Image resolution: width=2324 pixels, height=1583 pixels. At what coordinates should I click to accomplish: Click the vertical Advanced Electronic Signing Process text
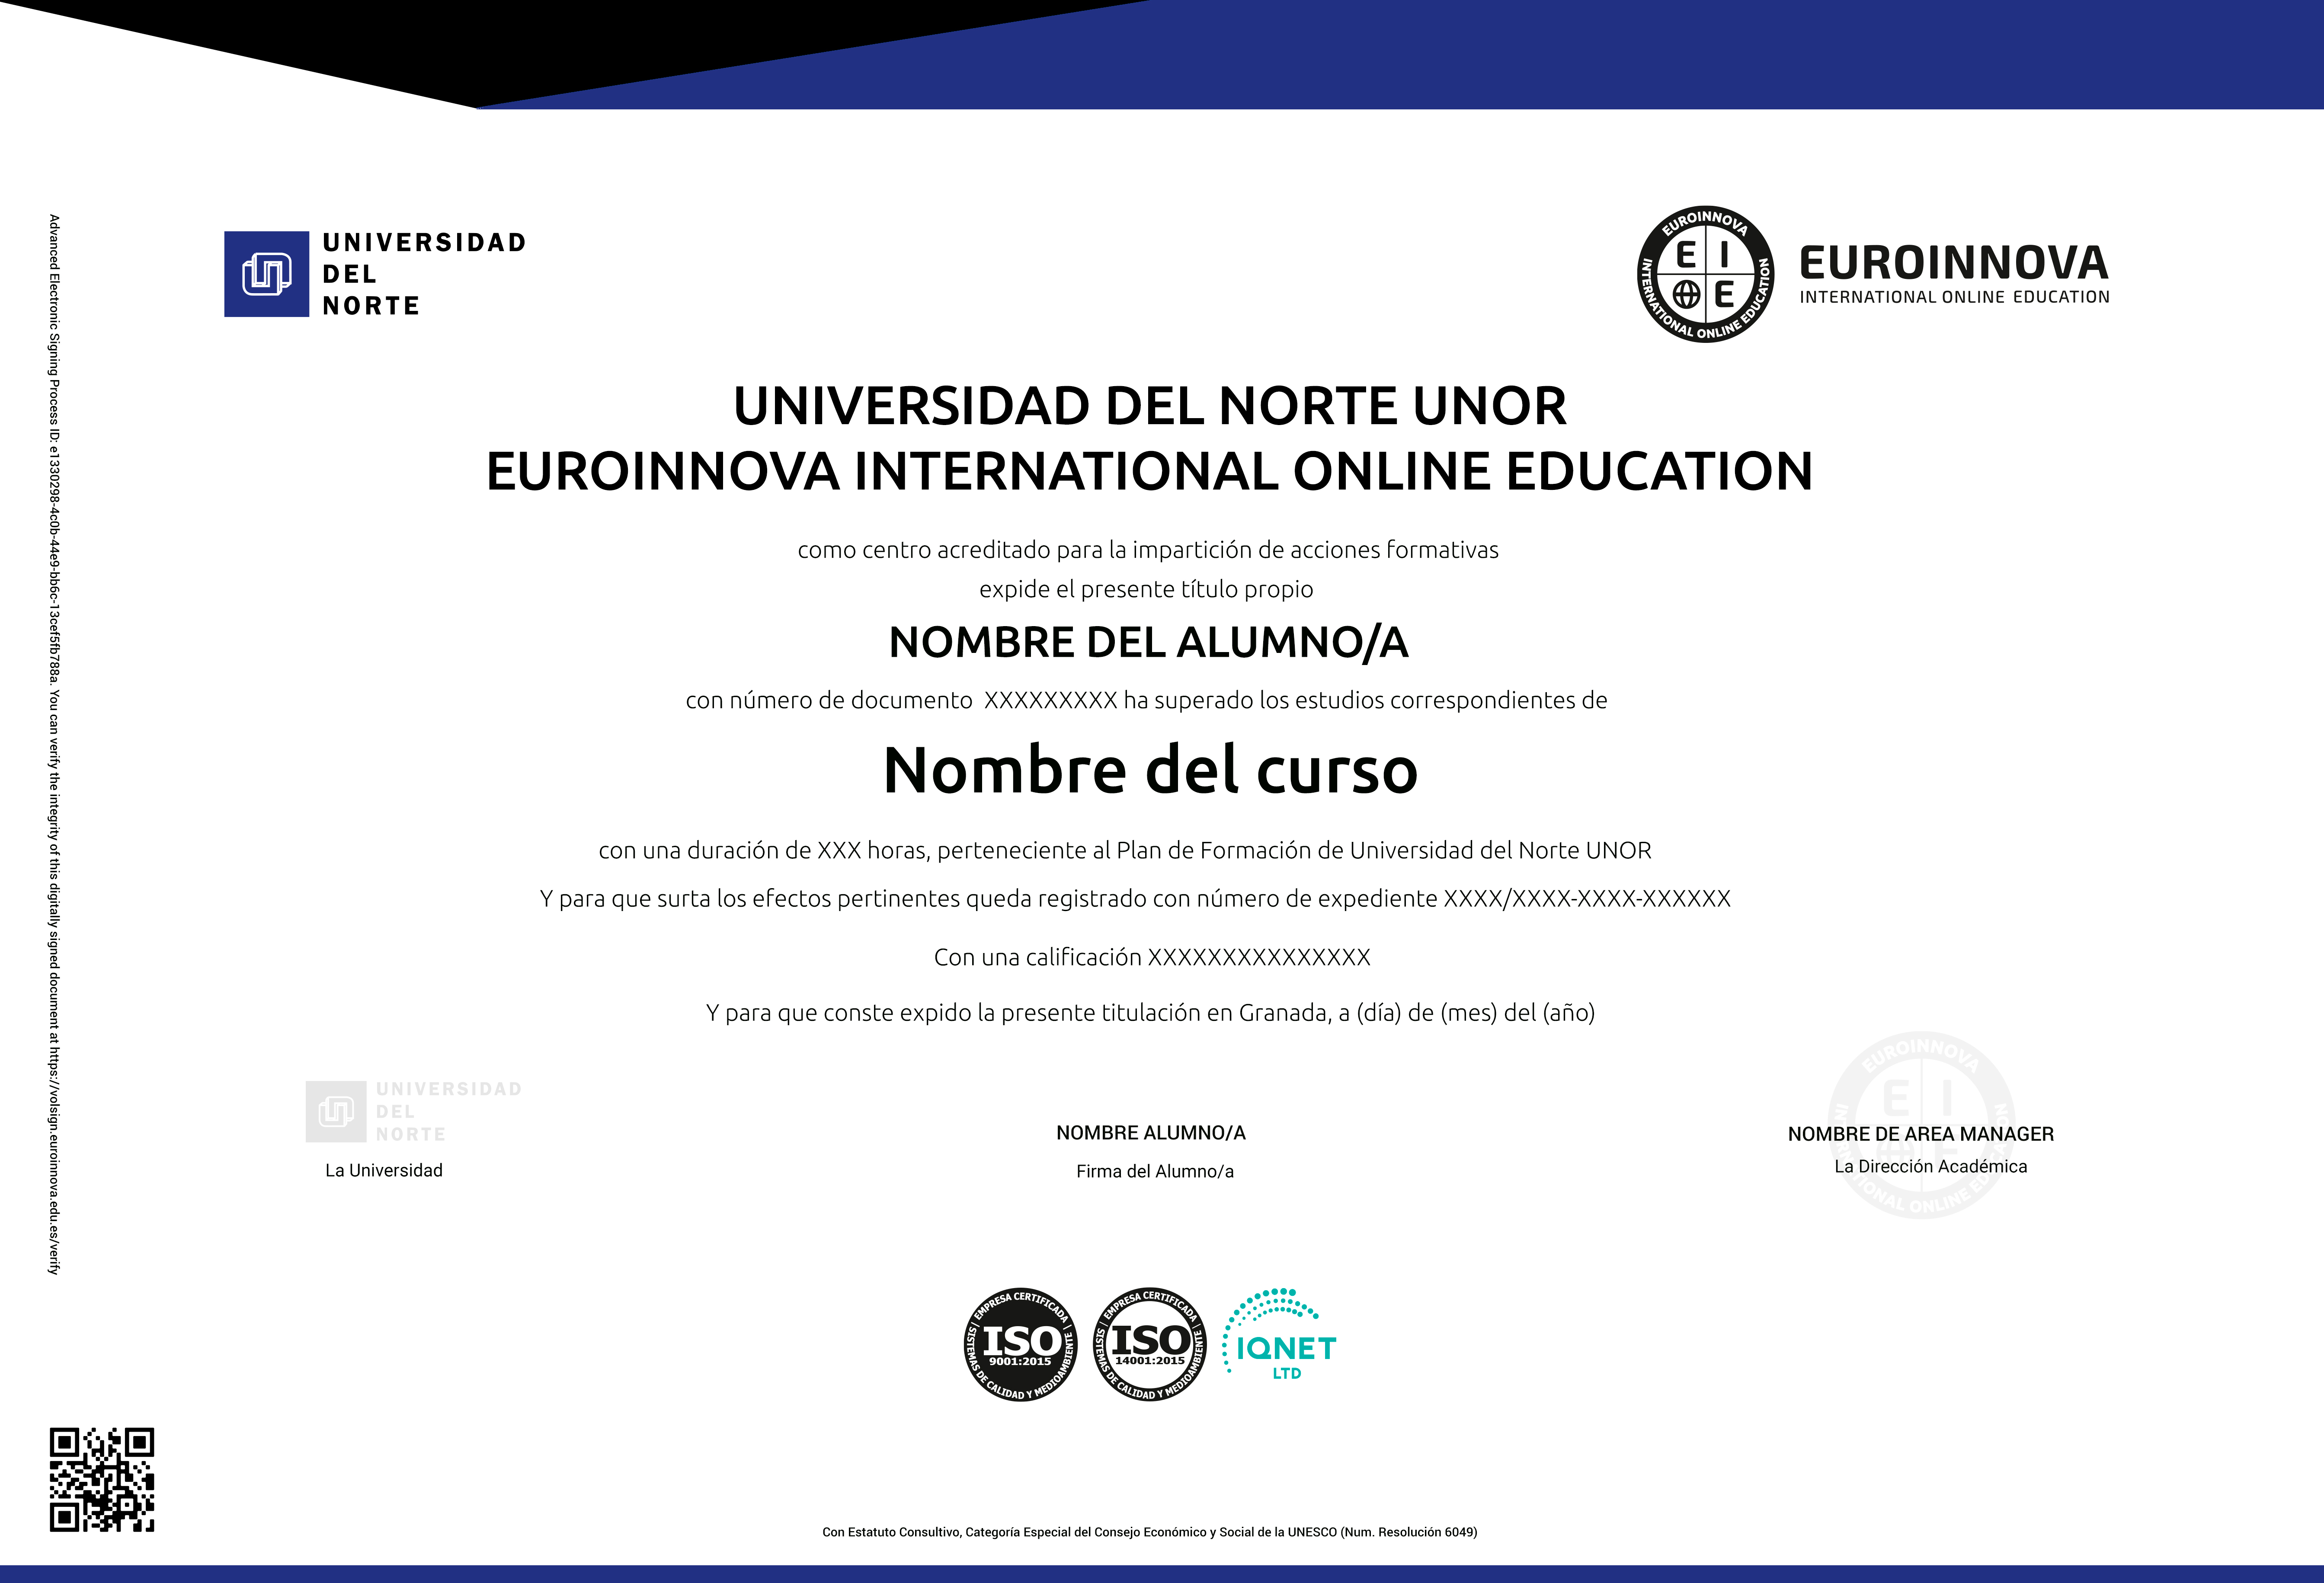tap(54, 744)
